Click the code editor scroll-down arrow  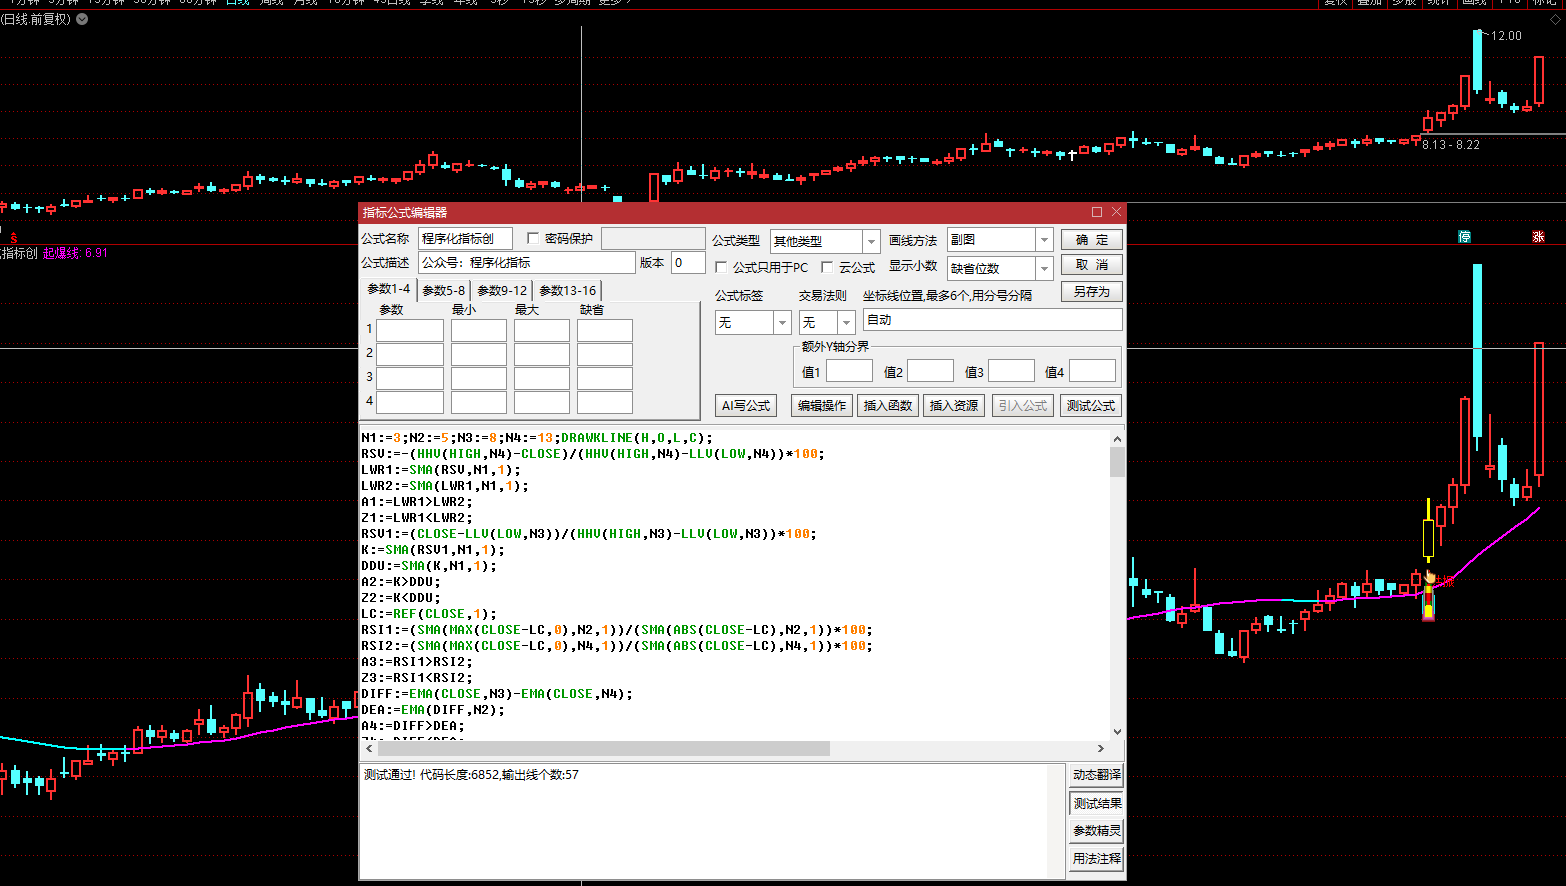[x=1117, y=732]
